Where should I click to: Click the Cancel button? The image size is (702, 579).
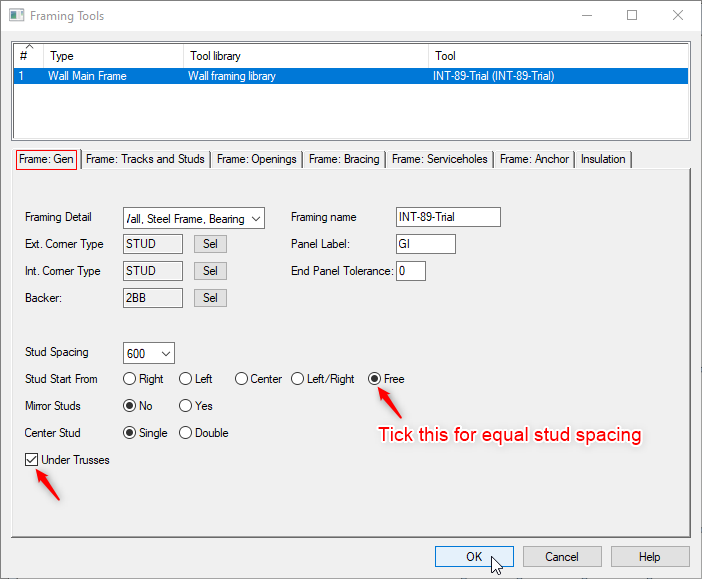point(561,557)
